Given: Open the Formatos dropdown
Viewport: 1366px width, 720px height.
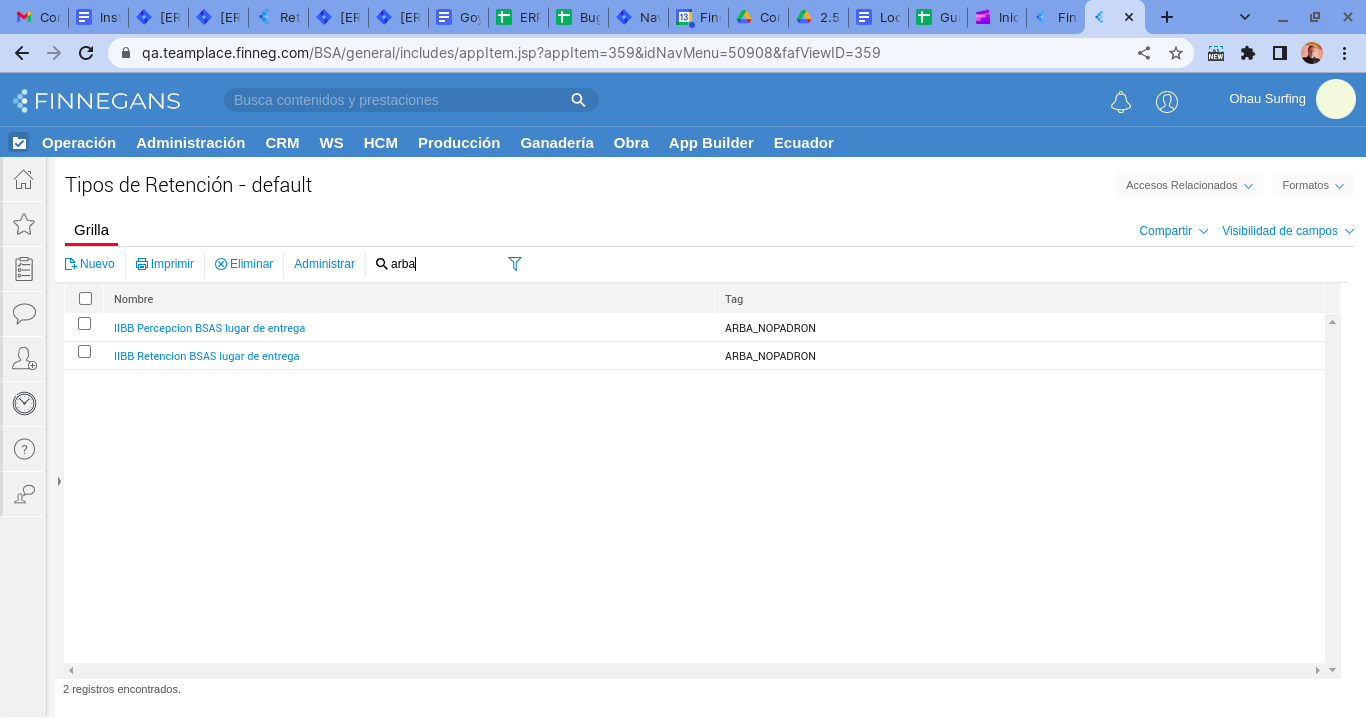Looking at the screenshot, I should point(1312,185).
